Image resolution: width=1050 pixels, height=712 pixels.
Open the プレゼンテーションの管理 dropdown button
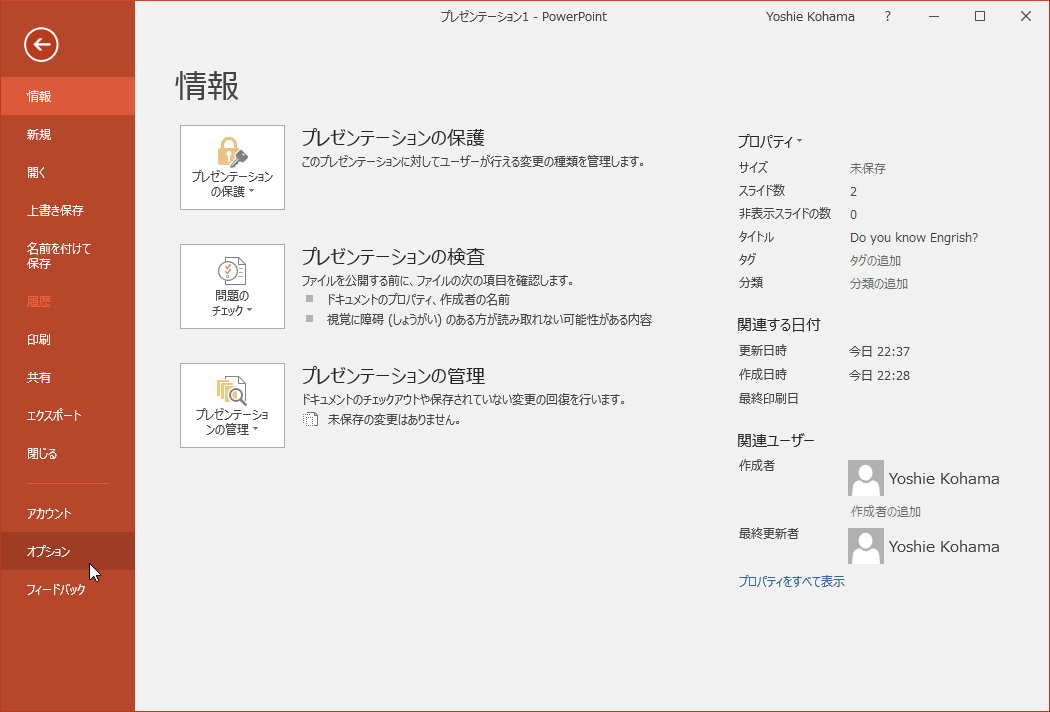pyautogui.click(x=232, y=405)
